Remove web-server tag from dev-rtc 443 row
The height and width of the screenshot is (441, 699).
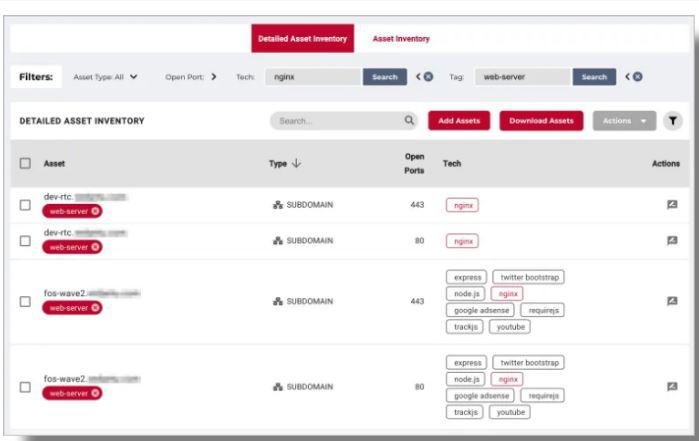click(95, 211)
